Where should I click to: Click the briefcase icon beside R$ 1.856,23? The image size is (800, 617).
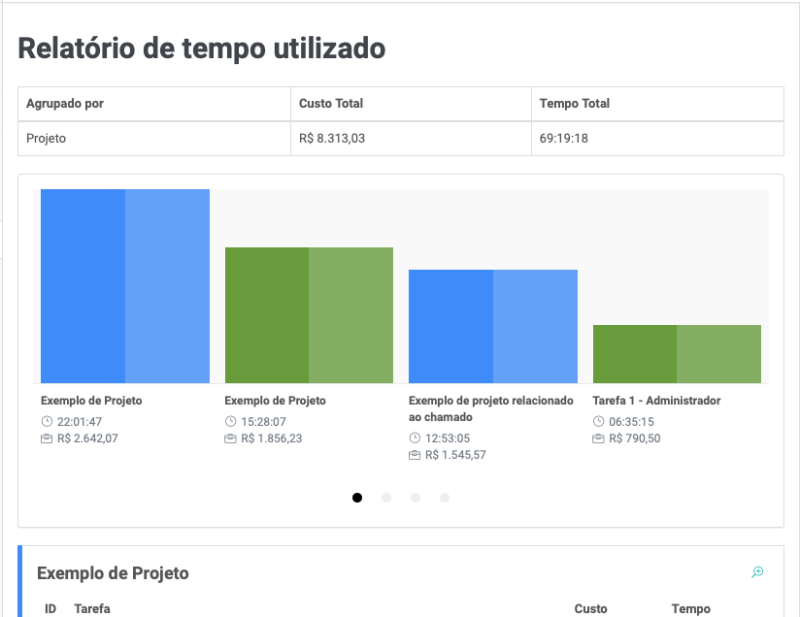click(231, 438)
